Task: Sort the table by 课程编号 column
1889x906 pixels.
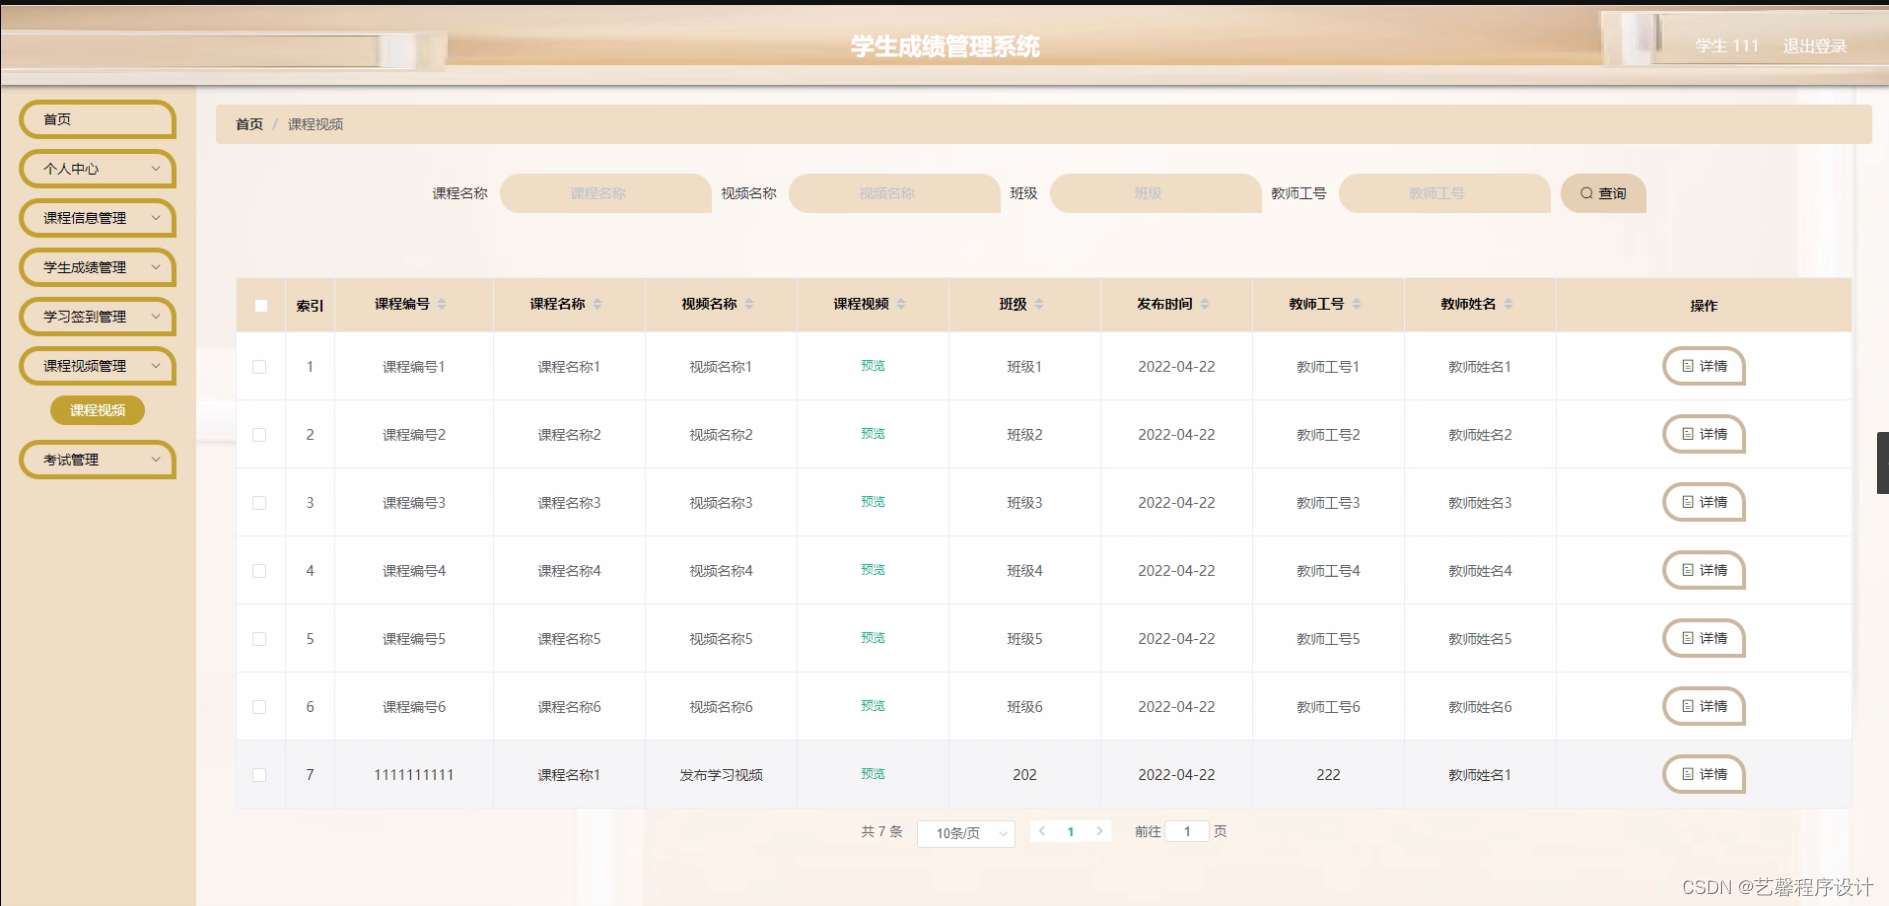Action: [x=442, y=305]
